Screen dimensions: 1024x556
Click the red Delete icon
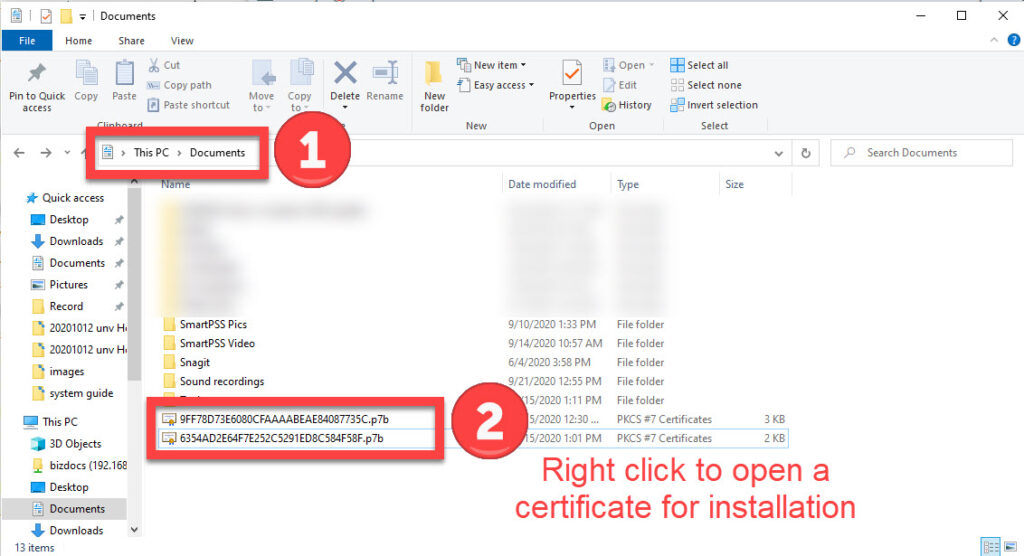point(345,74)
